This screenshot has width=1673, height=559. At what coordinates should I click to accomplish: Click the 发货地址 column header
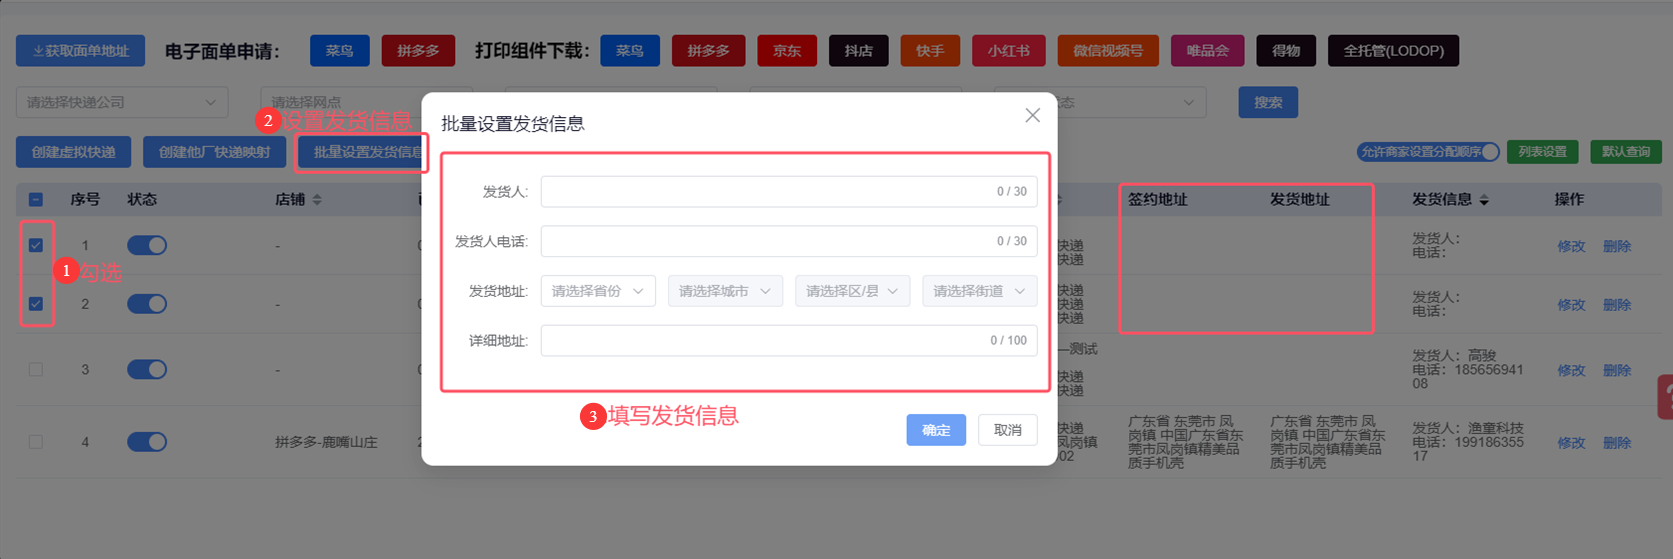(1300, 200)
